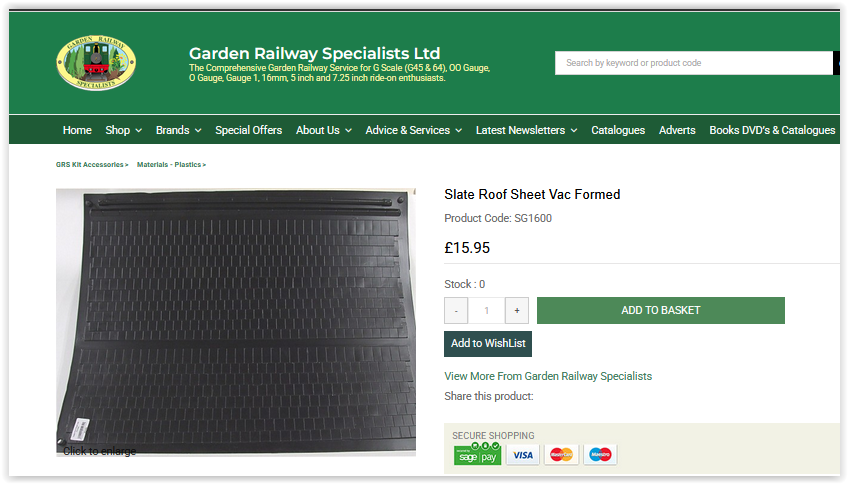Viewport: 848px width, 484px height.
Task: Open View More From Garden Railway Specialists
Action: pyautogui.click(x=548, y=376)
